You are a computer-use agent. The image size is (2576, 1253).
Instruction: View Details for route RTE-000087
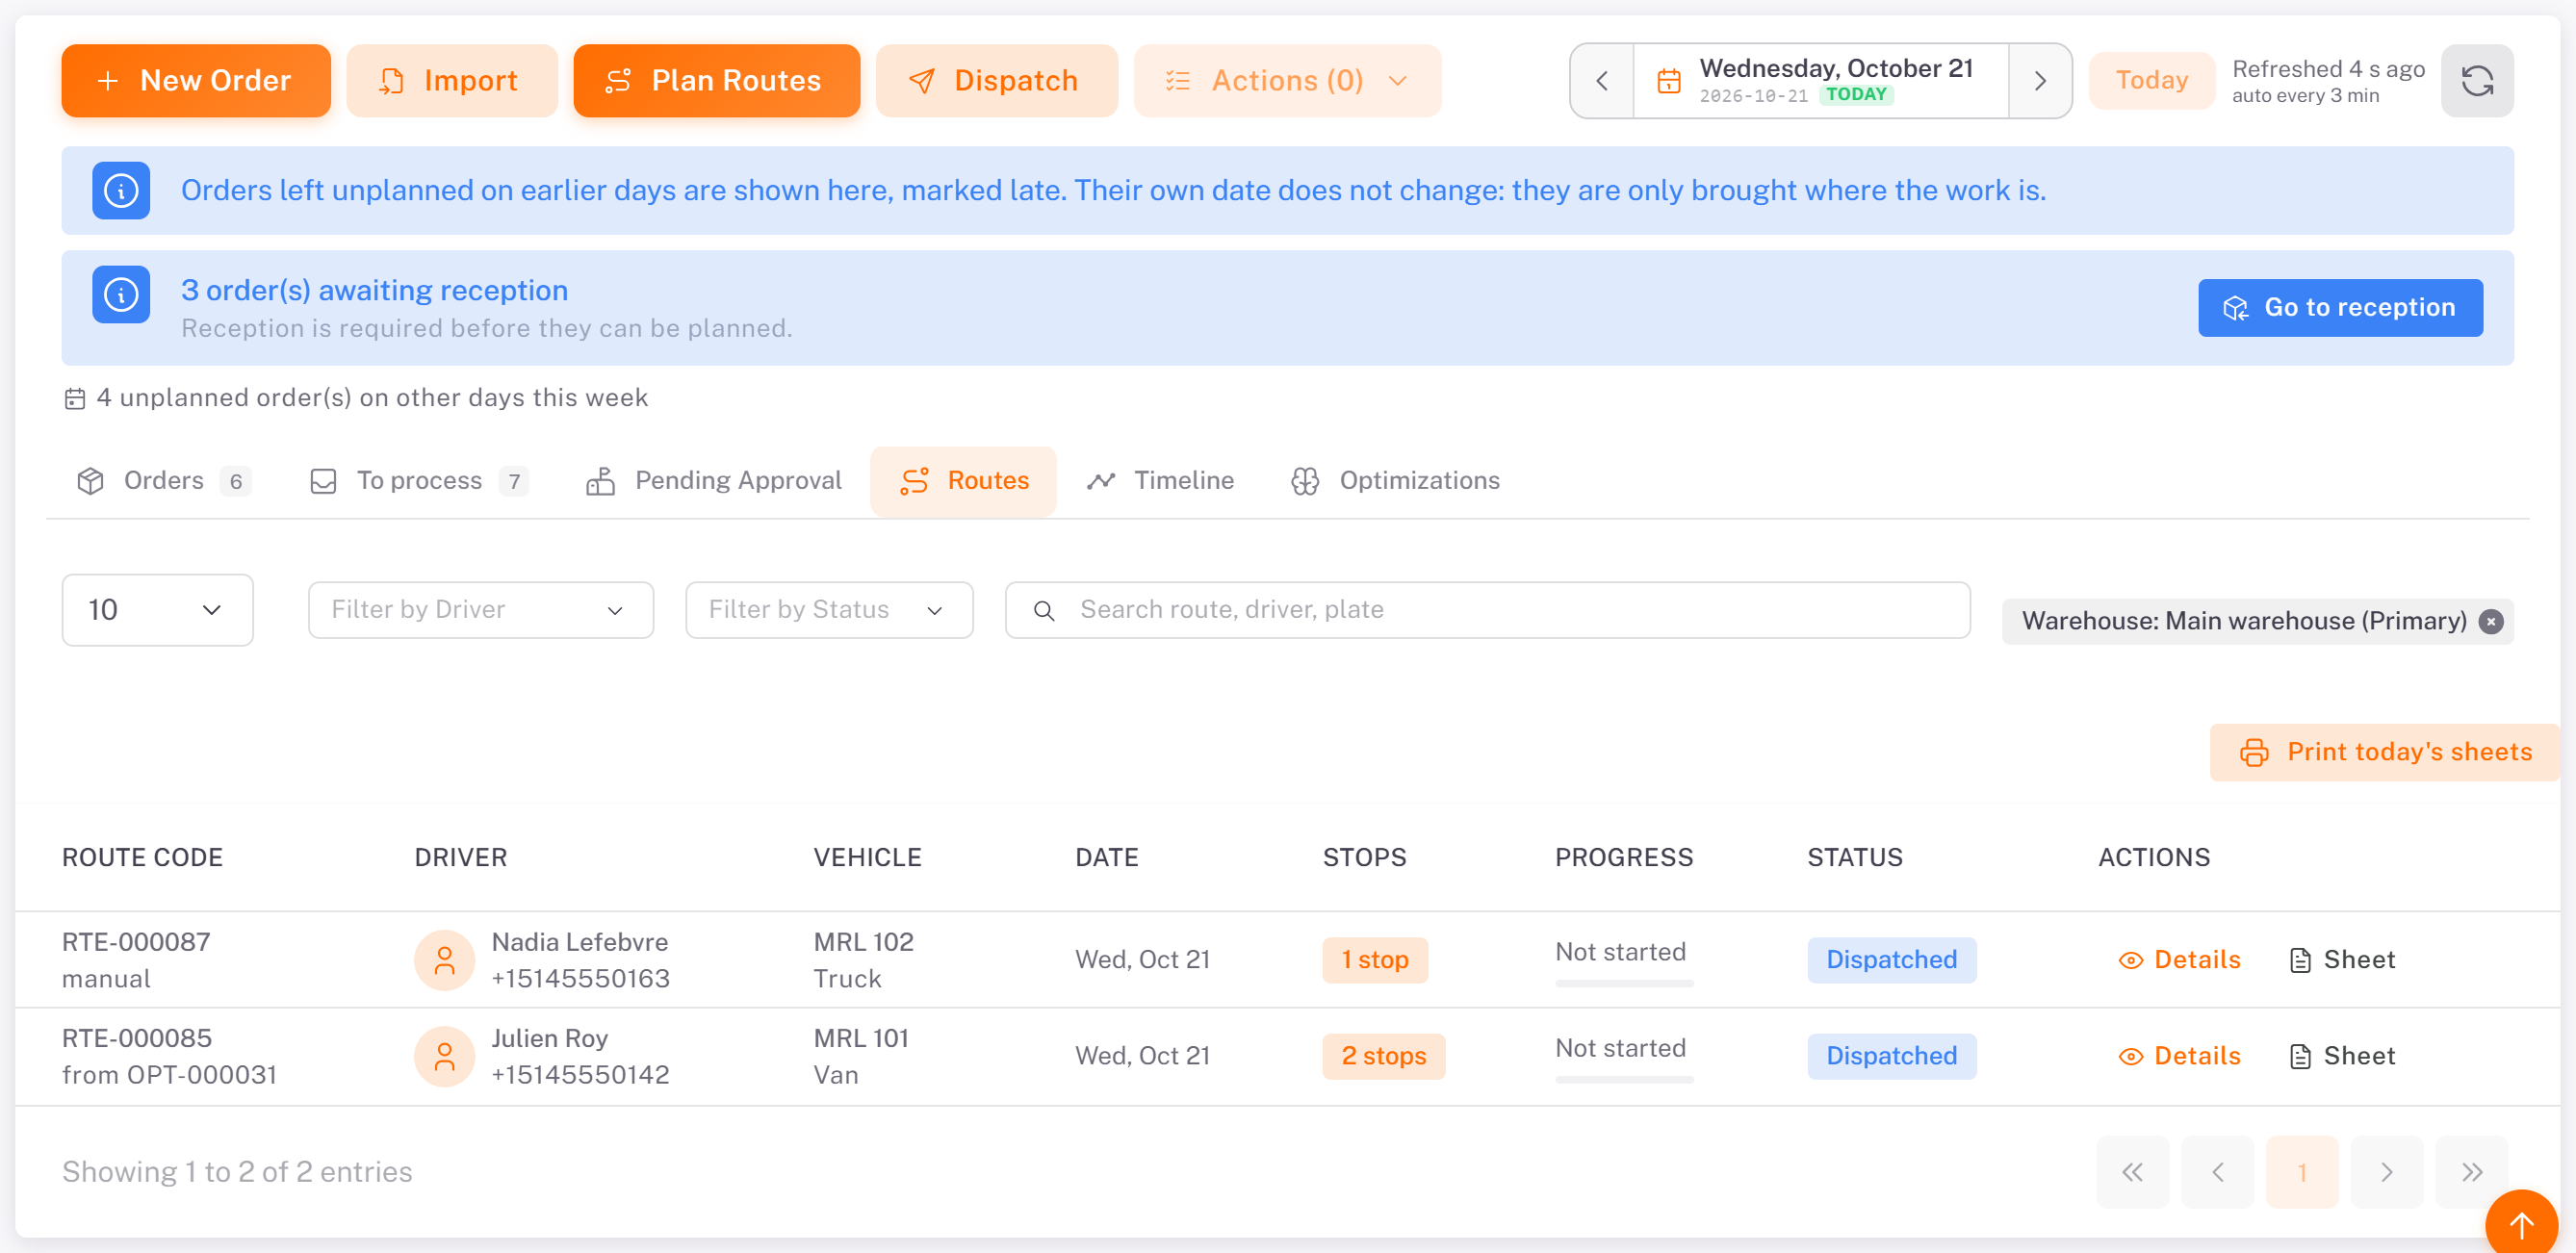[x=2179, y=960]
